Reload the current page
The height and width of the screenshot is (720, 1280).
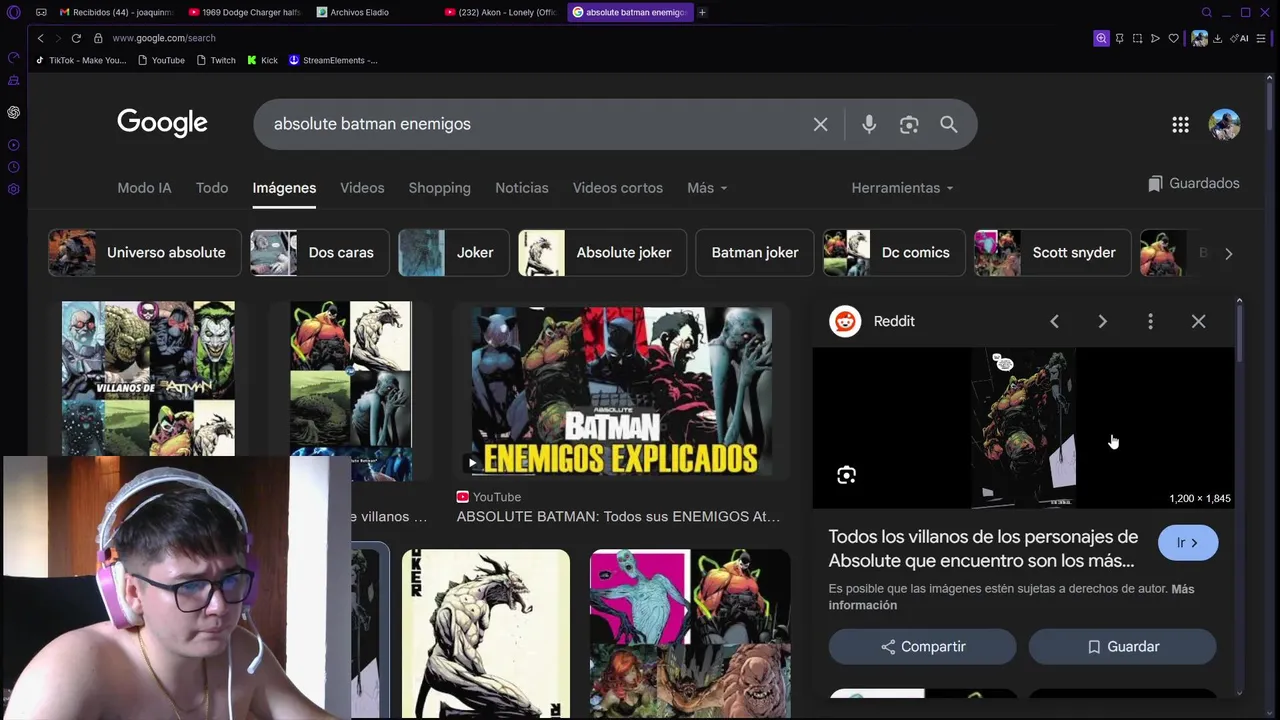click(x=76, y=38)
